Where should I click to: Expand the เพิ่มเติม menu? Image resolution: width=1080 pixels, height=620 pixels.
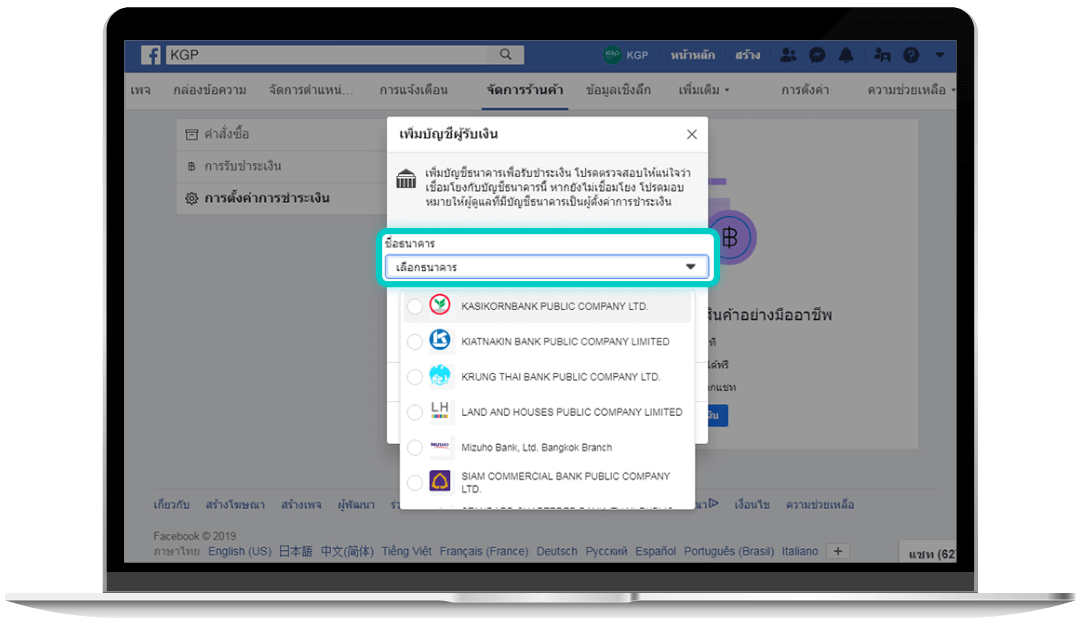[x=703, y=90]
